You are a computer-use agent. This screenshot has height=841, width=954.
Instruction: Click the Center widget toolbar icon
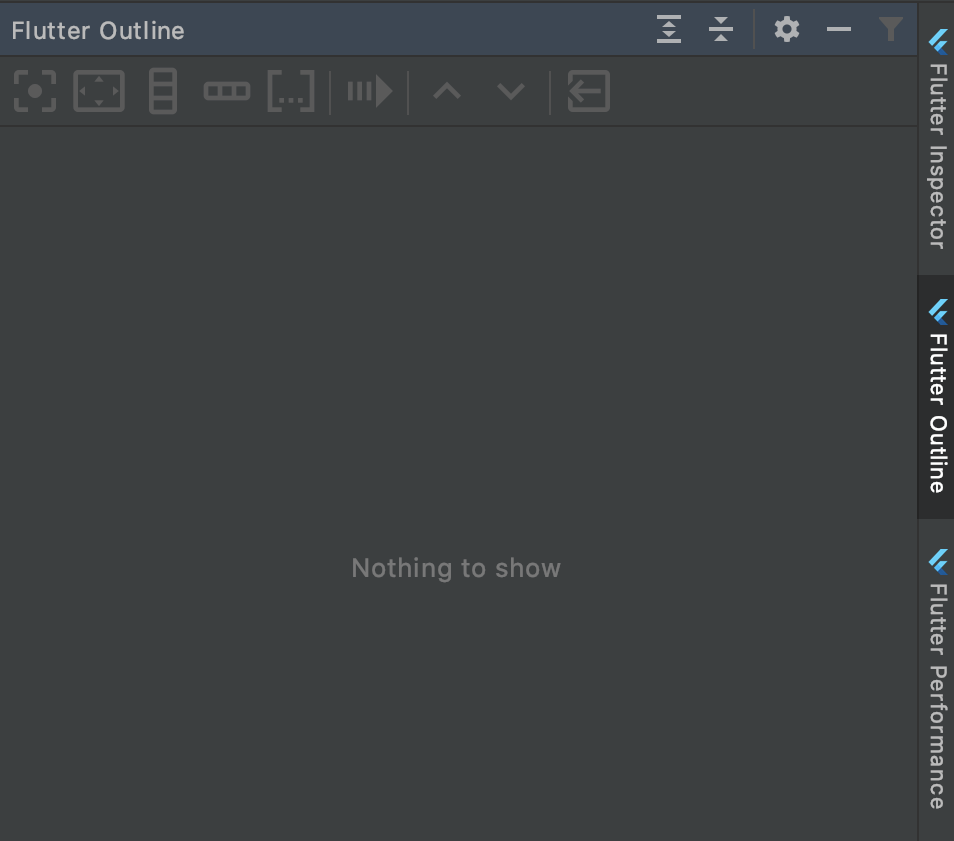click(35, 91)
